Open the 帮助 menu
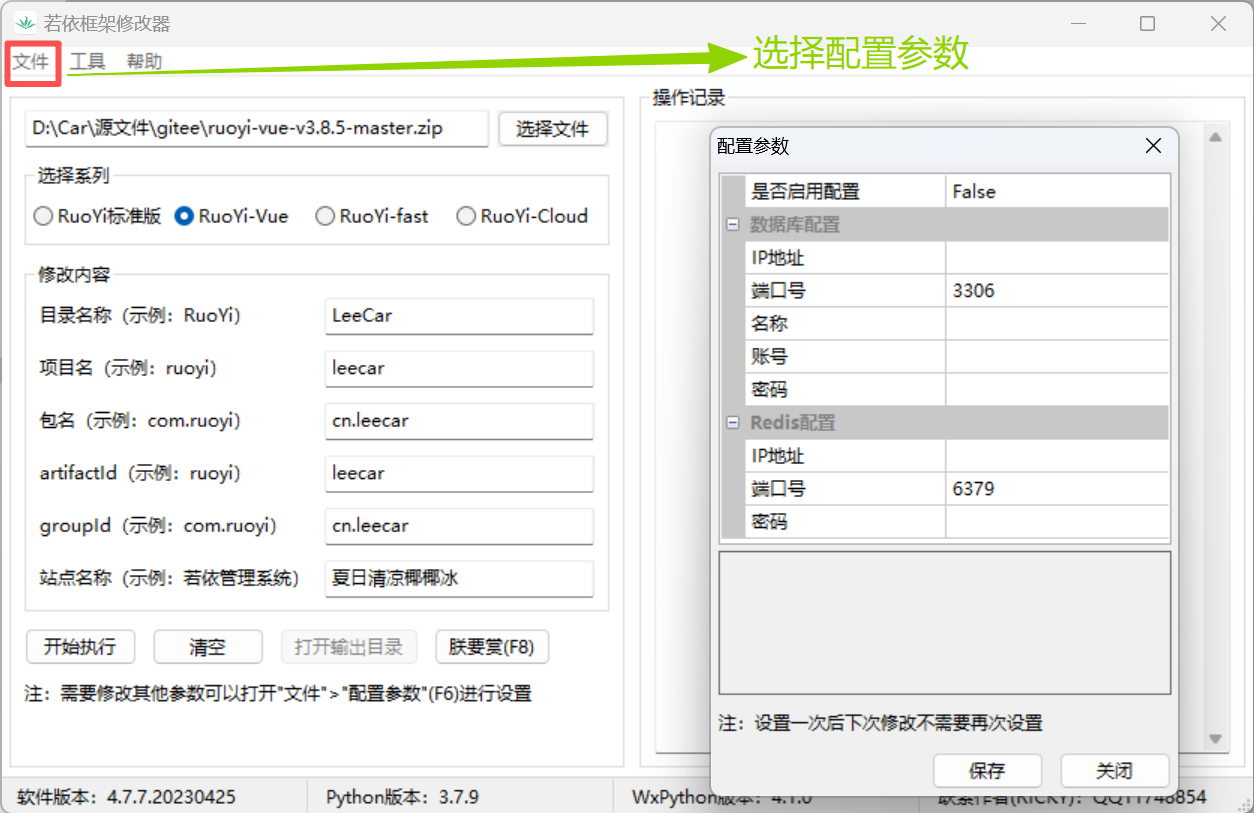 [x=144, y=62]
